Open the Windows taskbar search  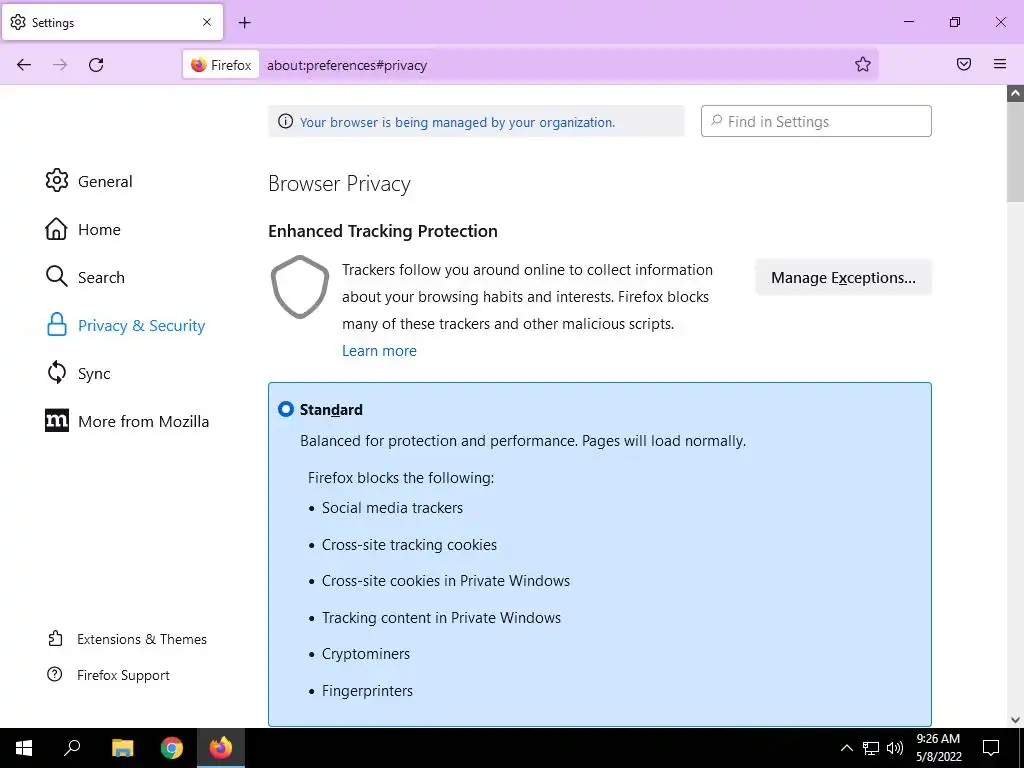coord(72,748)
